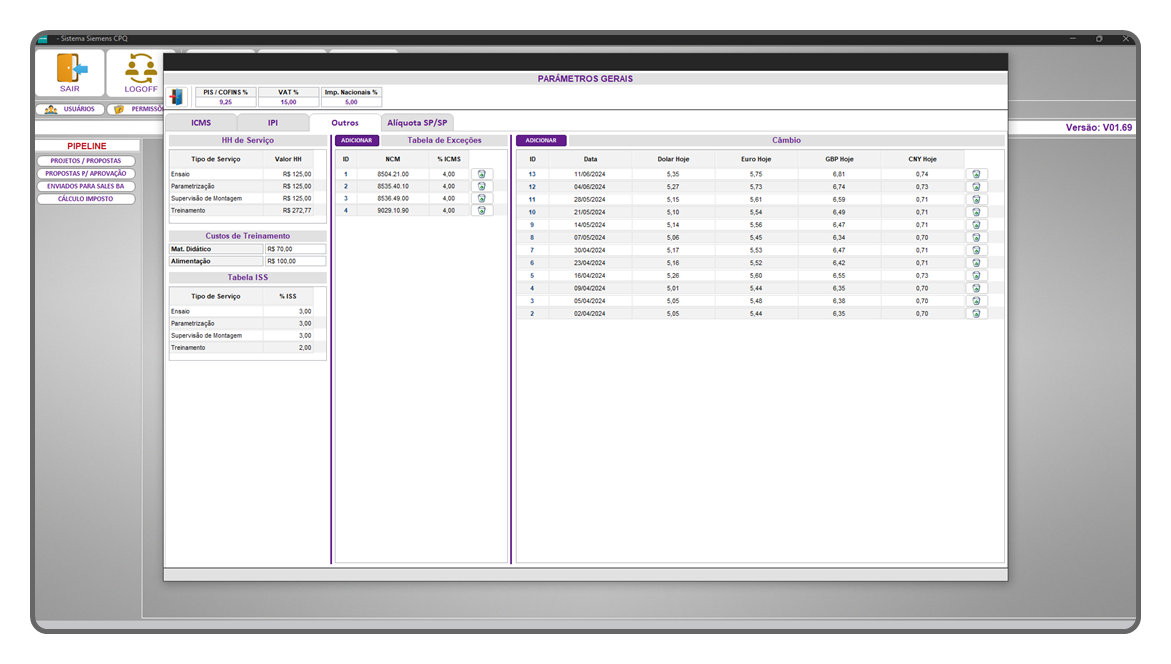Delete Câmbio row dated 30/04/2024
The height and width of the screenshot is (664, 1171).
pos(976,250)
